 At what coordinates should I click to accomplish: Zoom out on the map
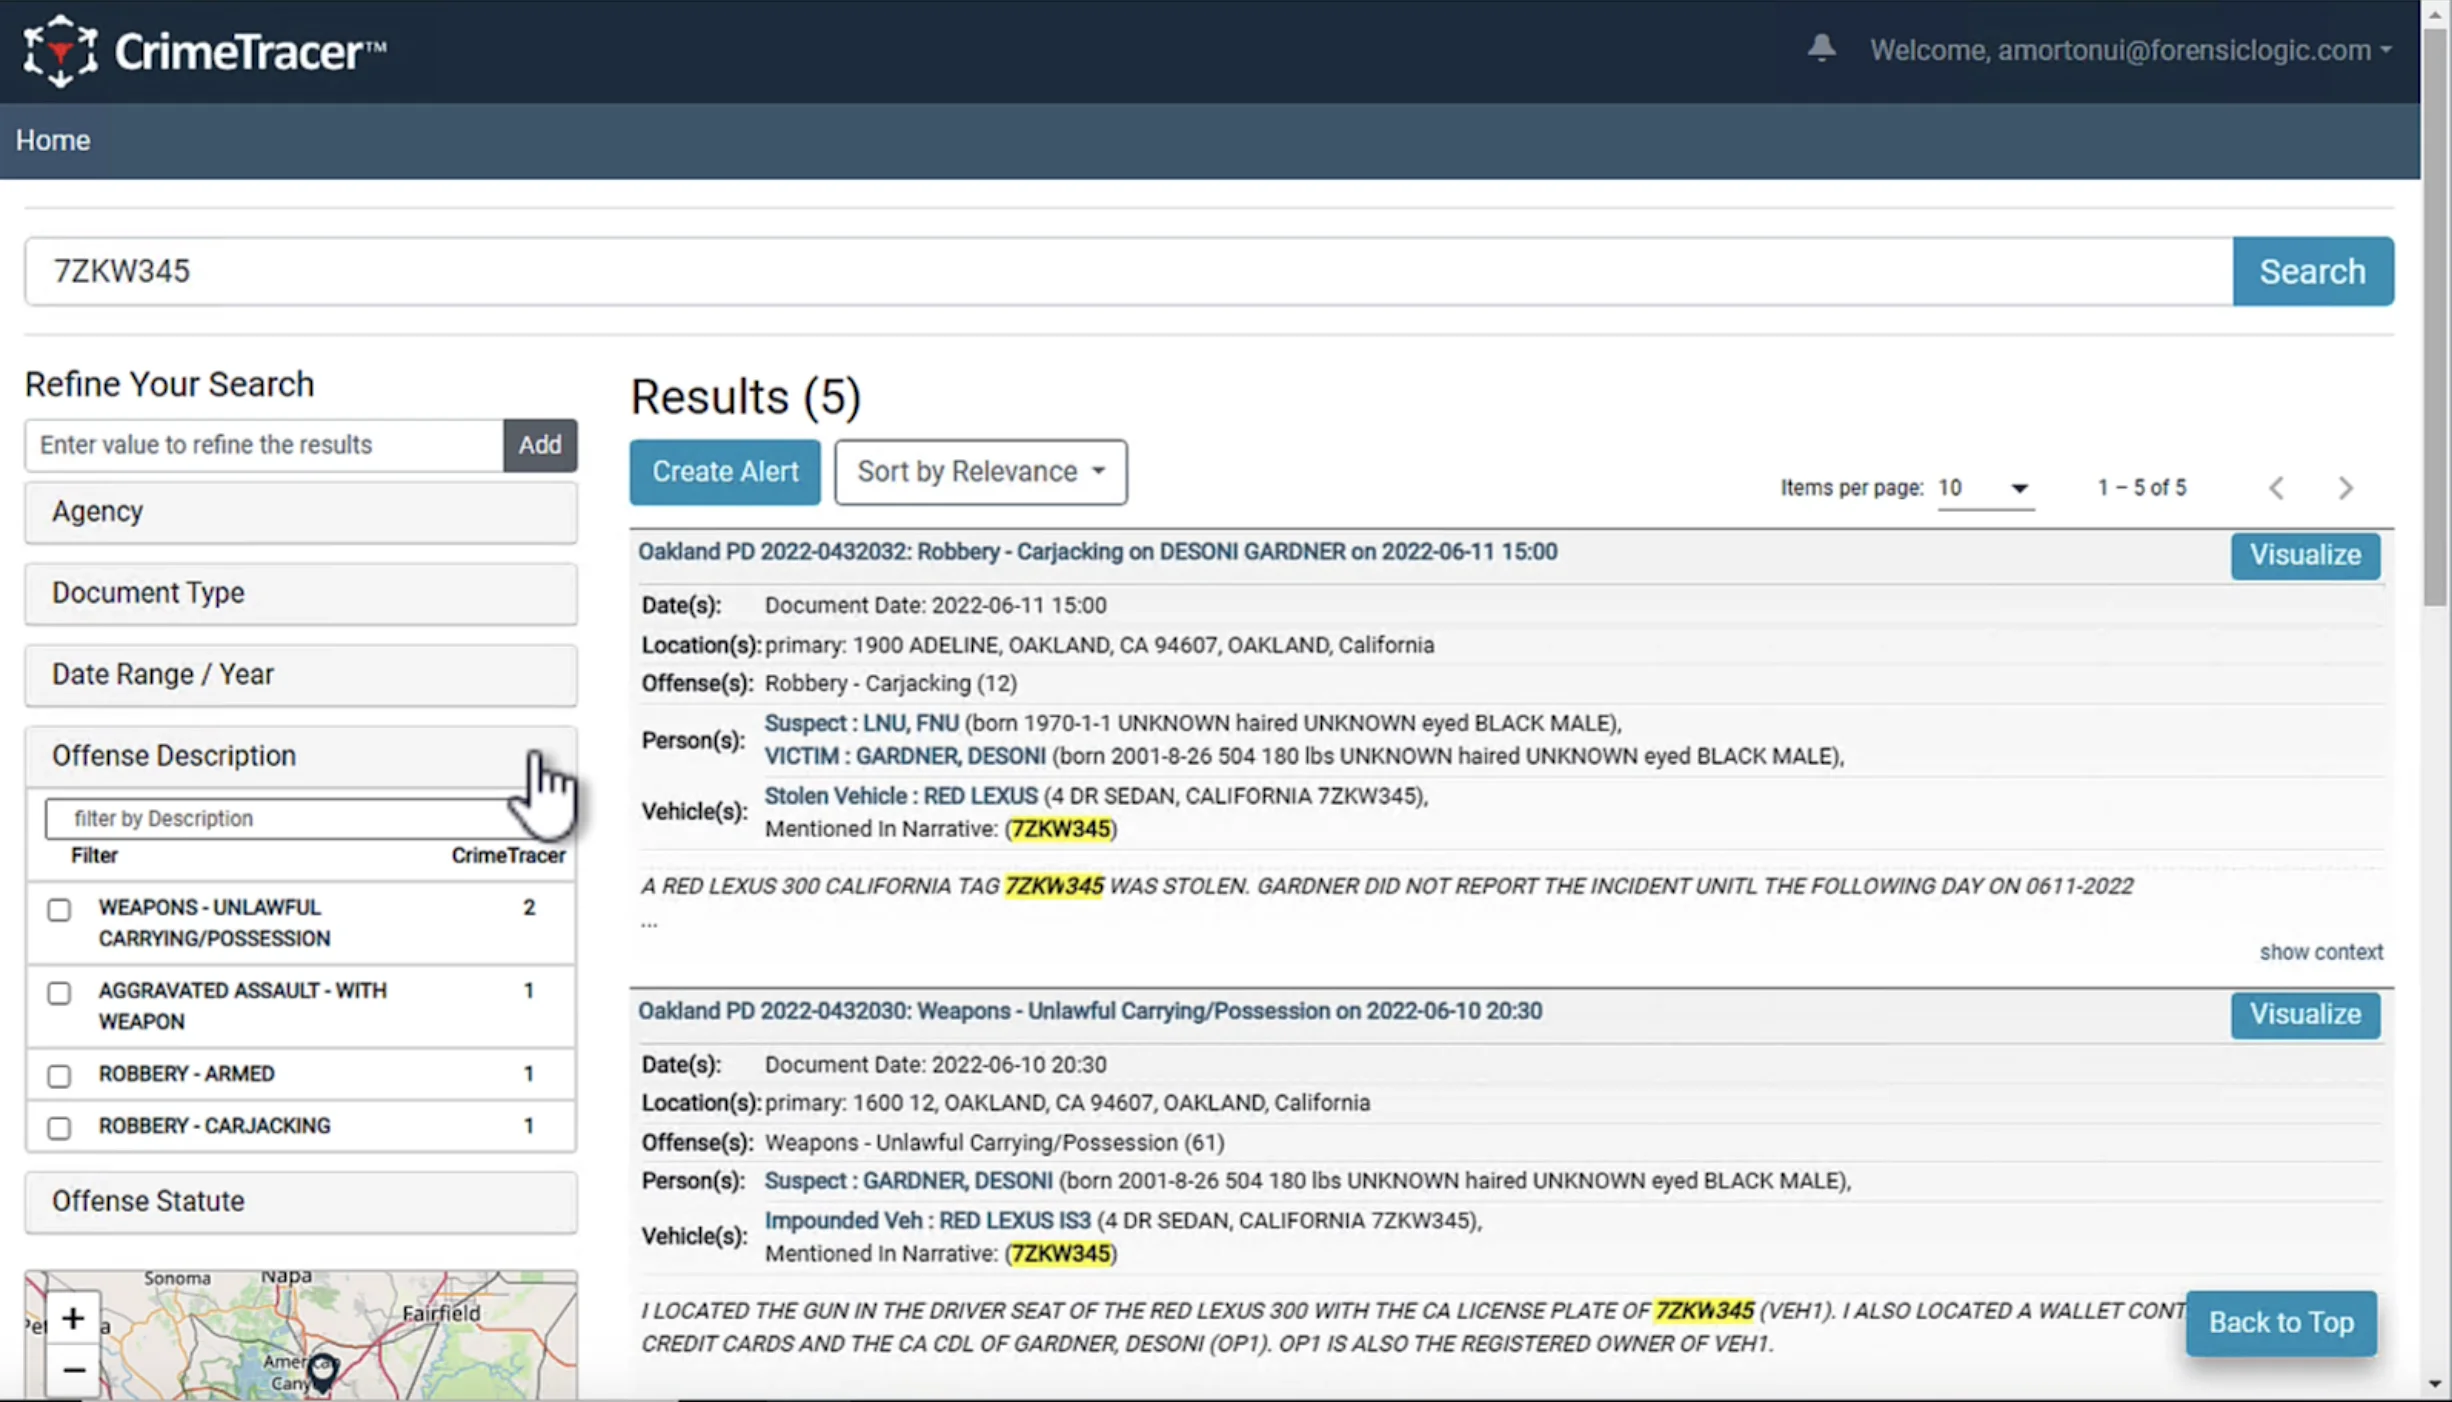click(x=73, y=1369)
